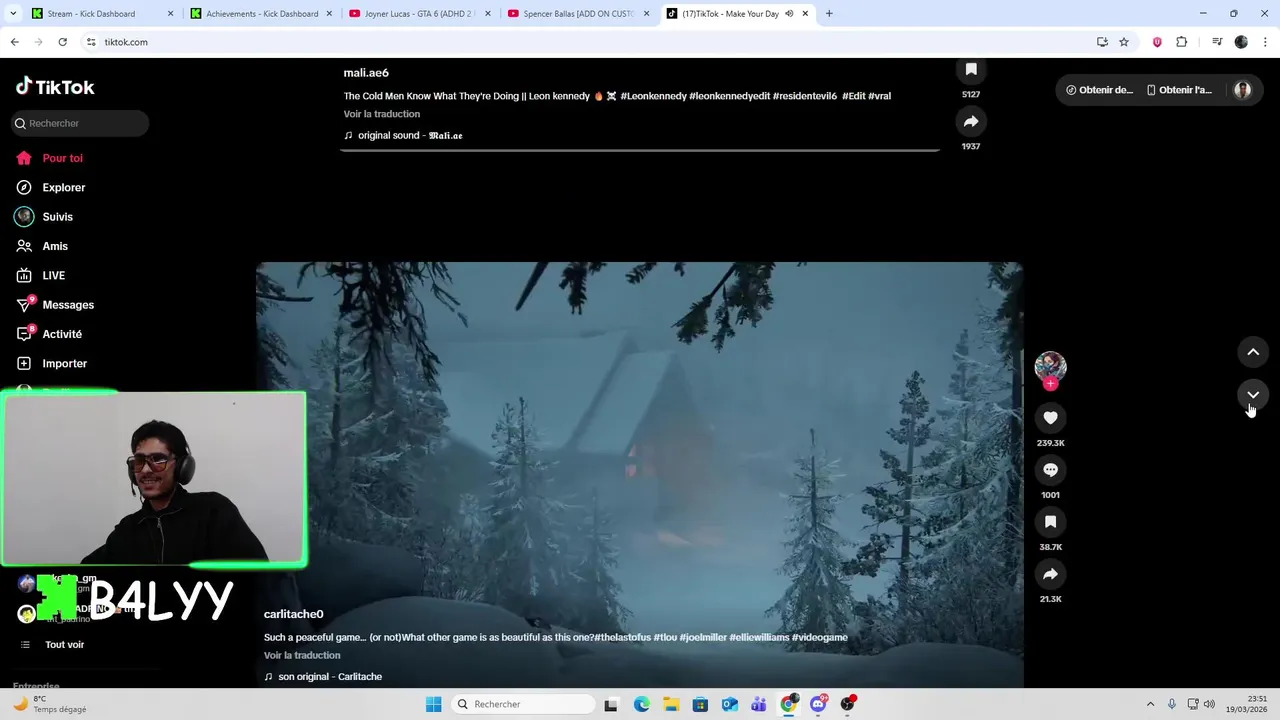Open Messages in the sidebar

tap(55, 305)
